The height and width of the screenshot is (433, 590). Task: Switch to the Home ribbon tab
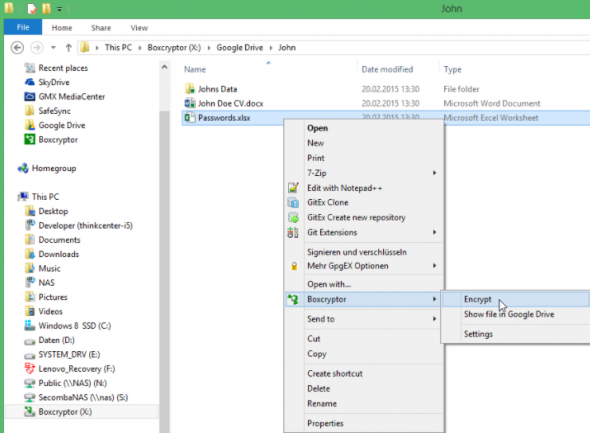(x=62, y=28)
